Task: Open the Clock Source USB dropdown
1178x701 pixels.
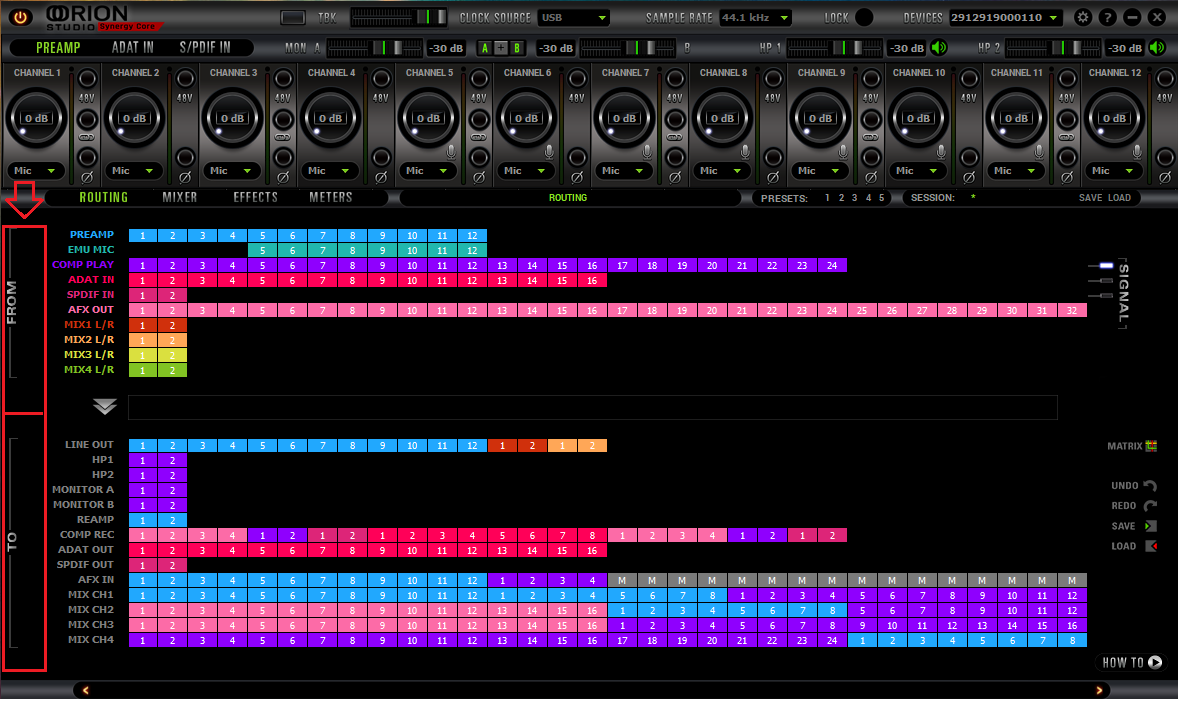Action: click(x=574, y=17)
